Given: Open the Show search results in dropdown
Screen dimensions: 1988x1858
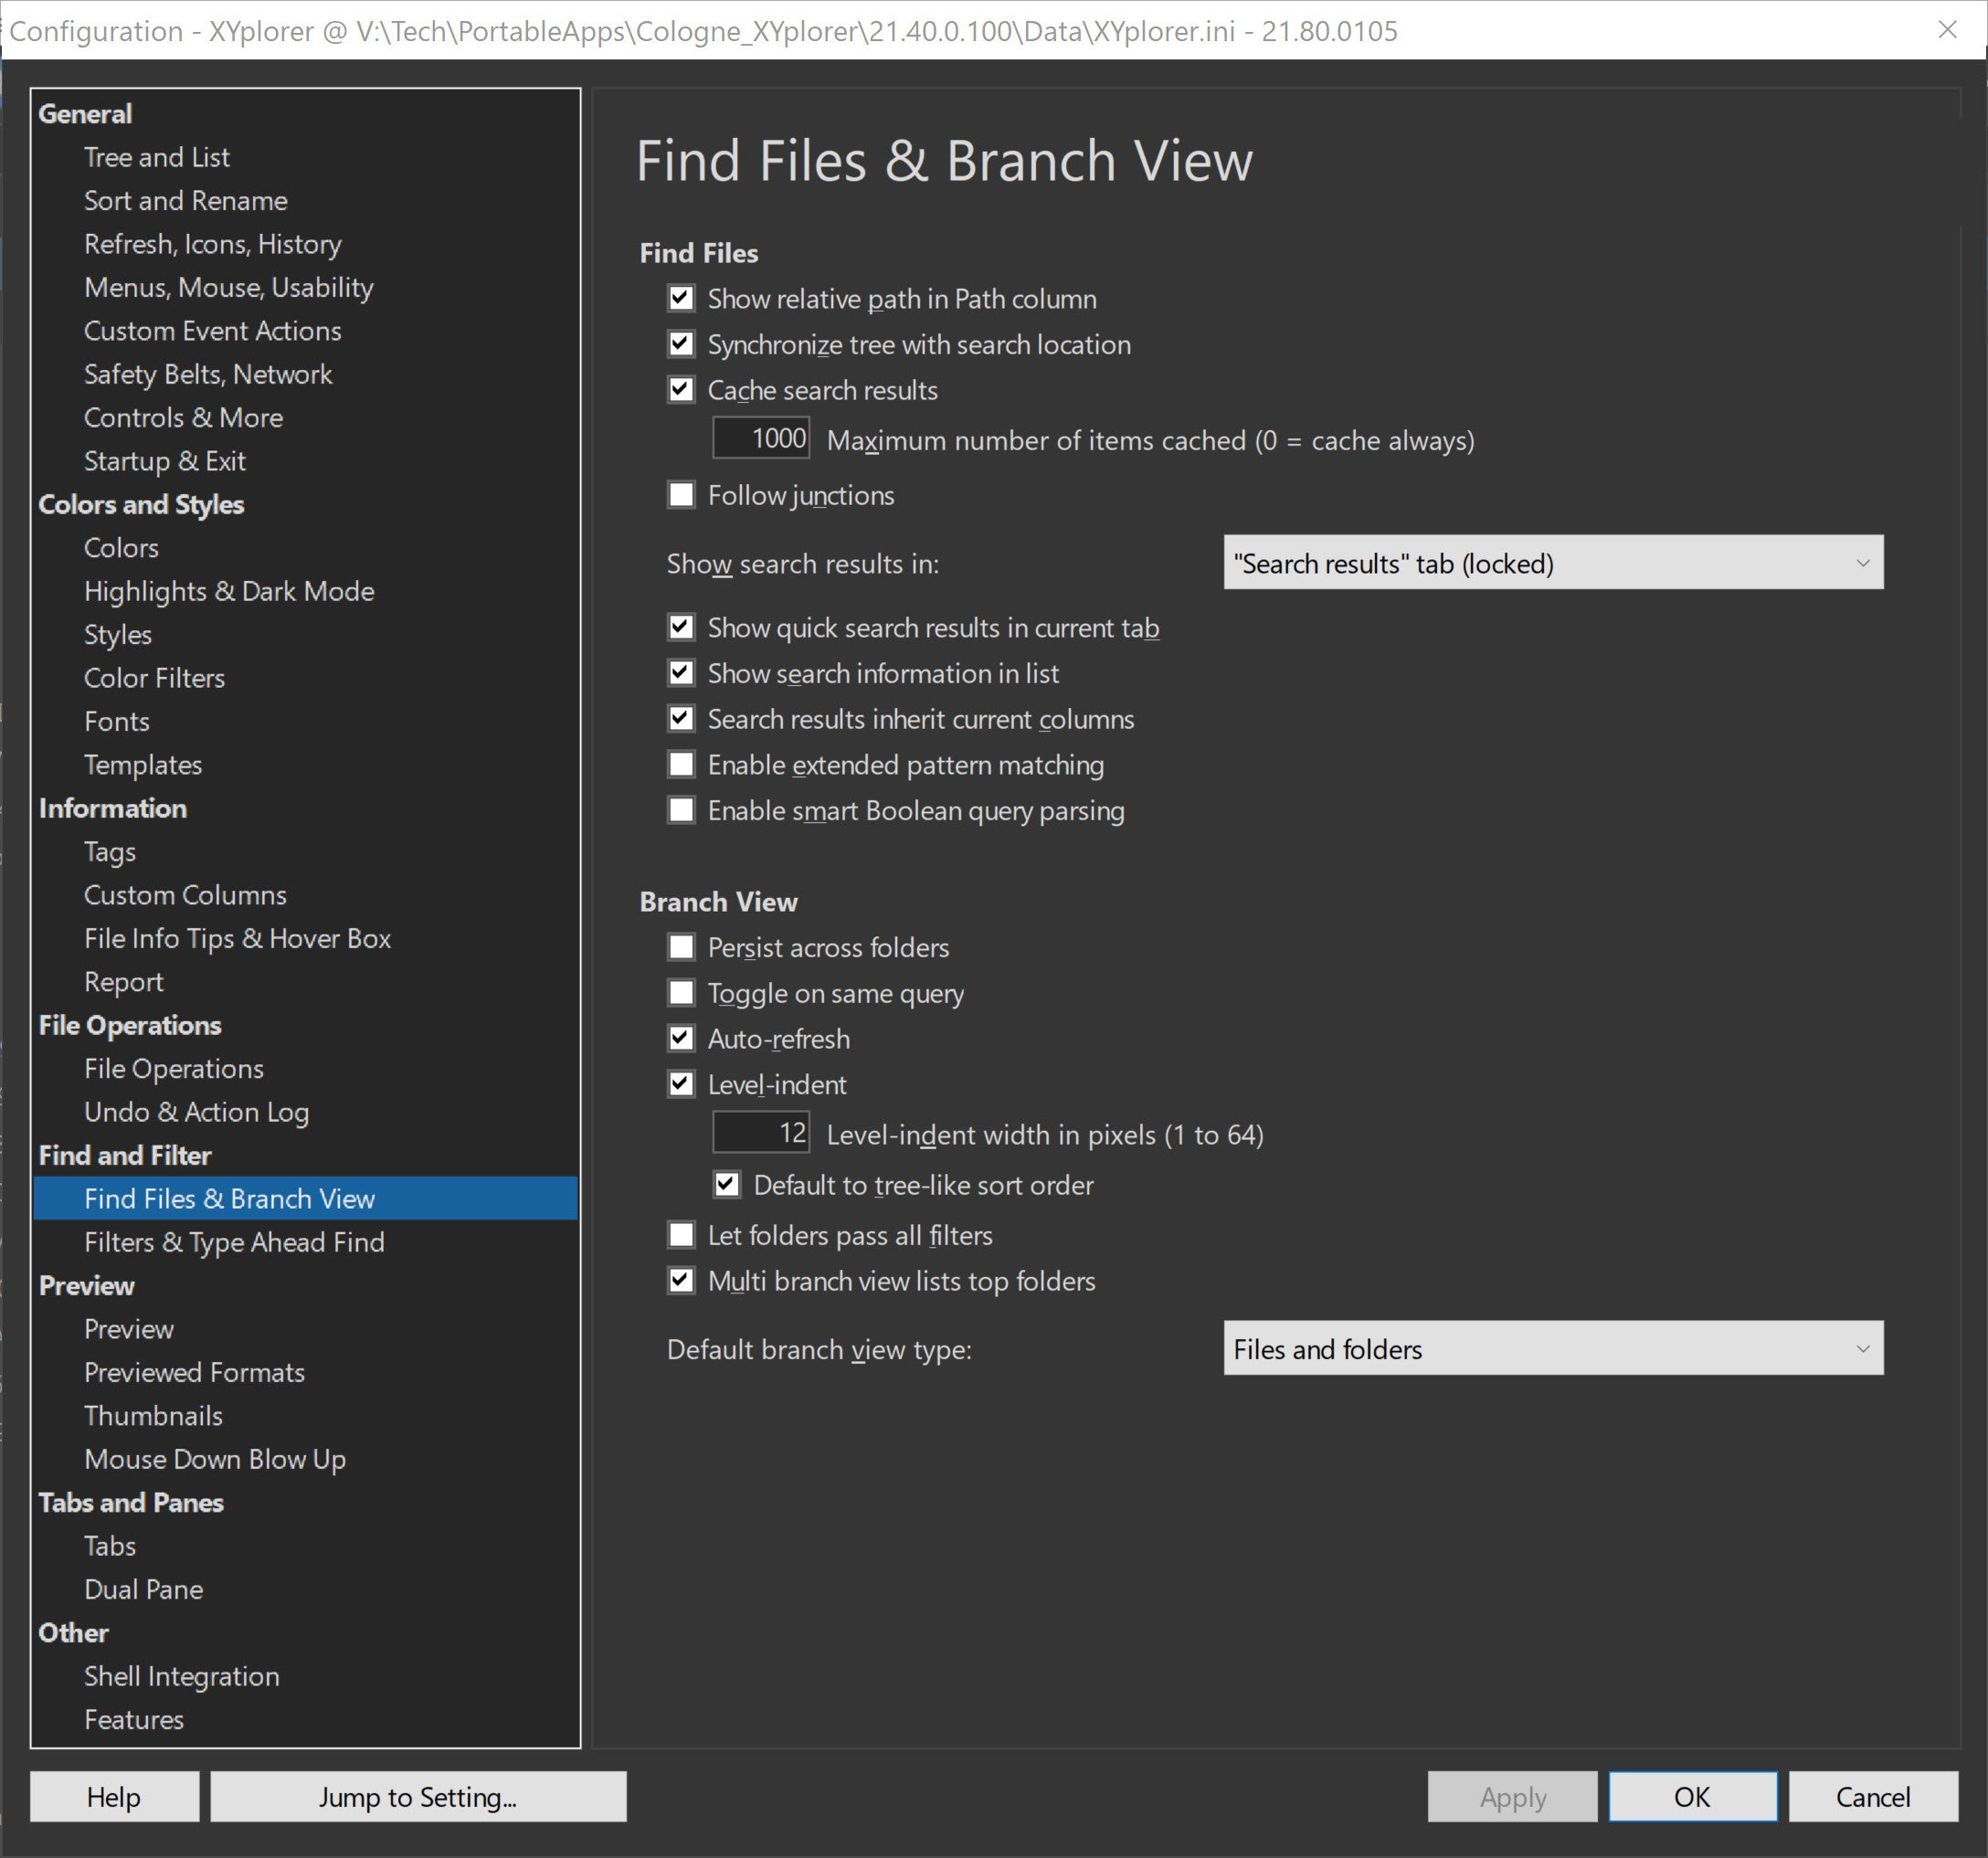Looking at the screenshot, I should 1552,563.
